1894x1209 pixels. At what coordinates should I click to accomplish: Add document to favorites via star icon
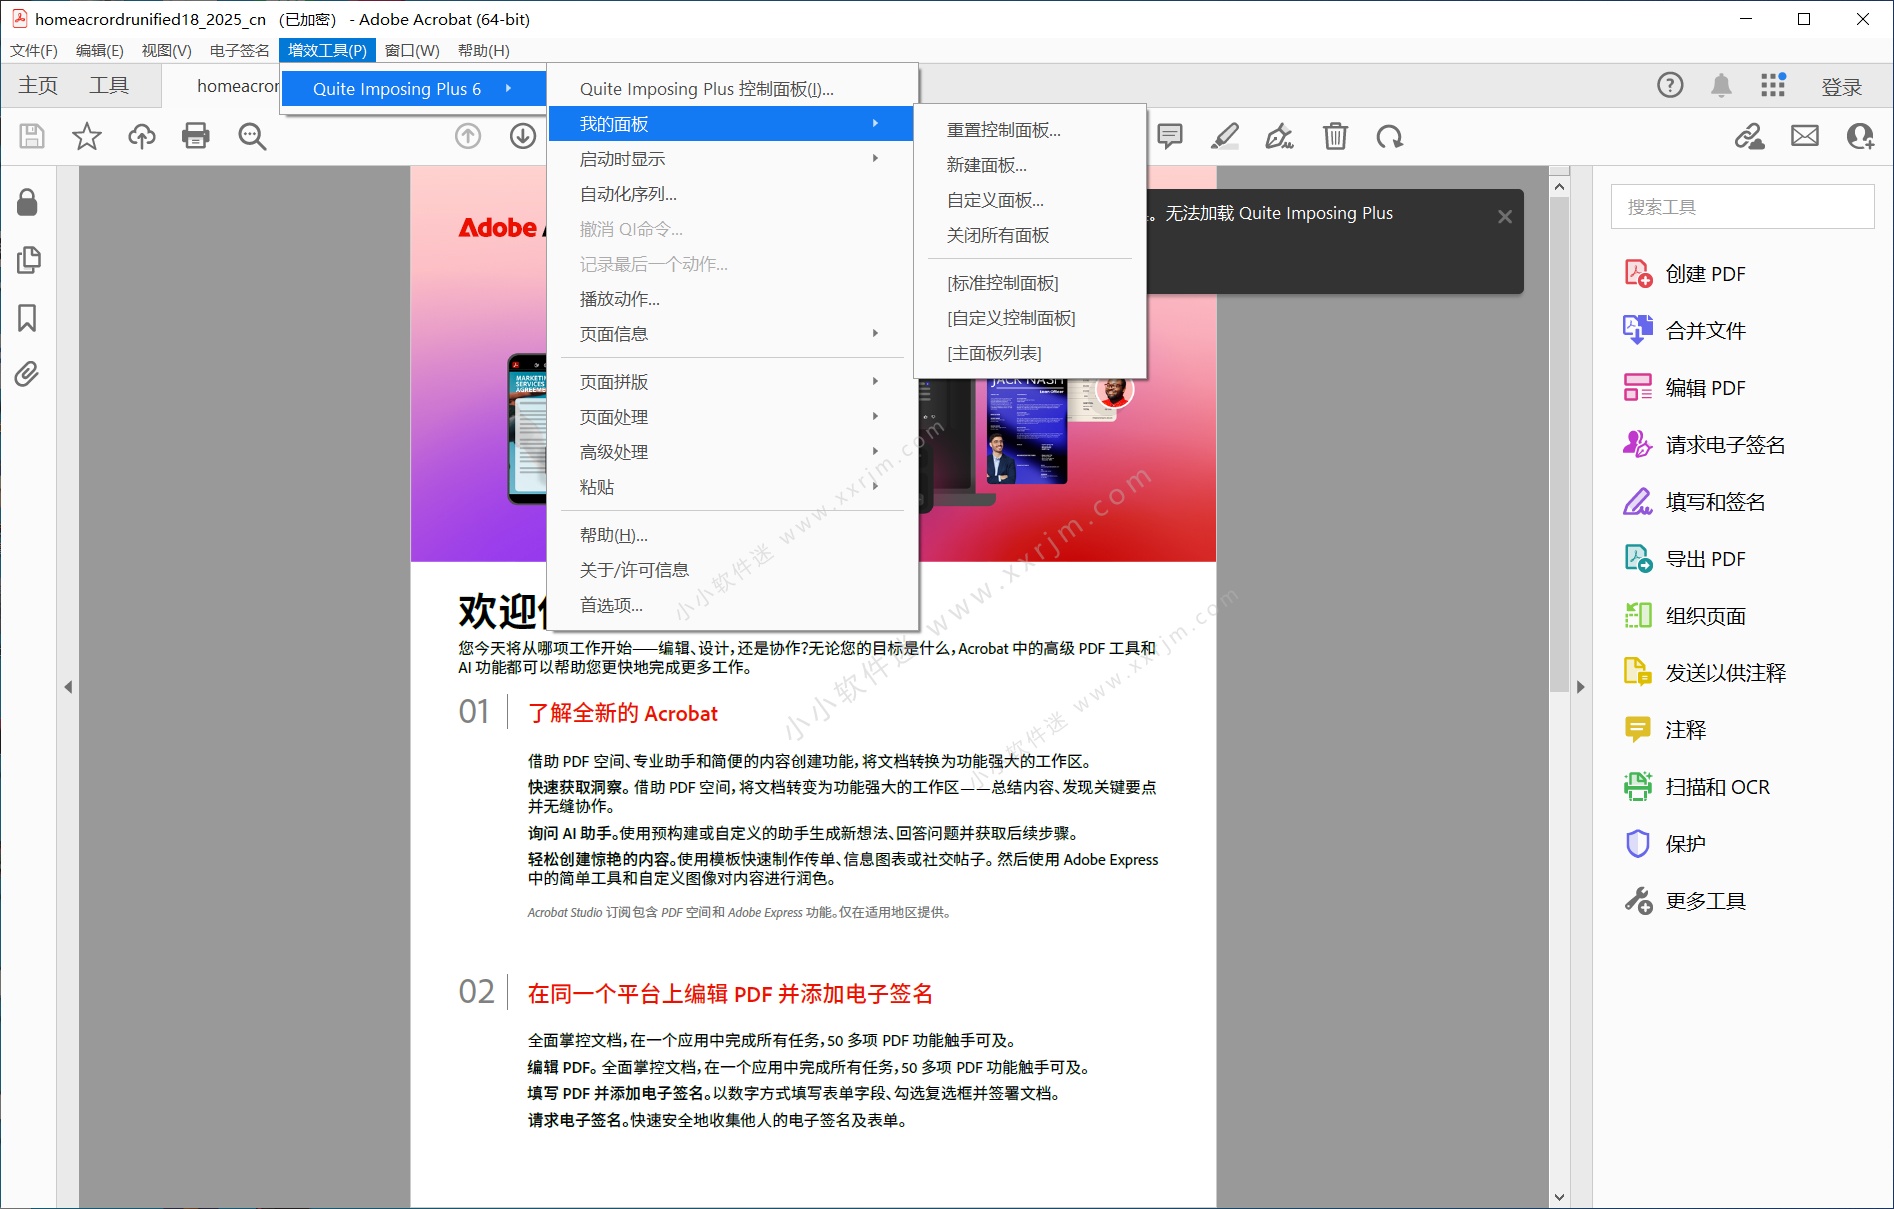(87, 136)
